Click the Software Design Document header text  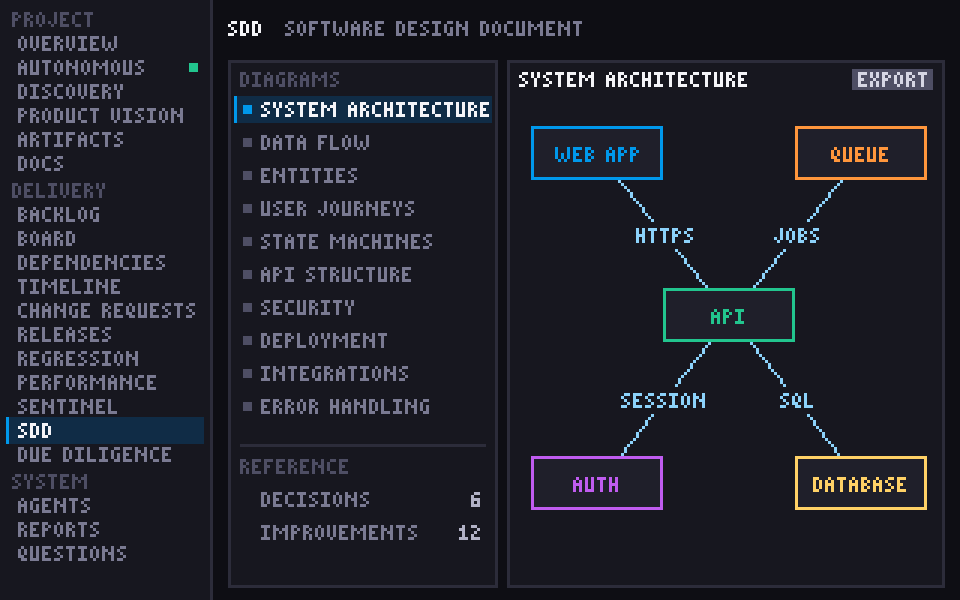coord(433,29)
